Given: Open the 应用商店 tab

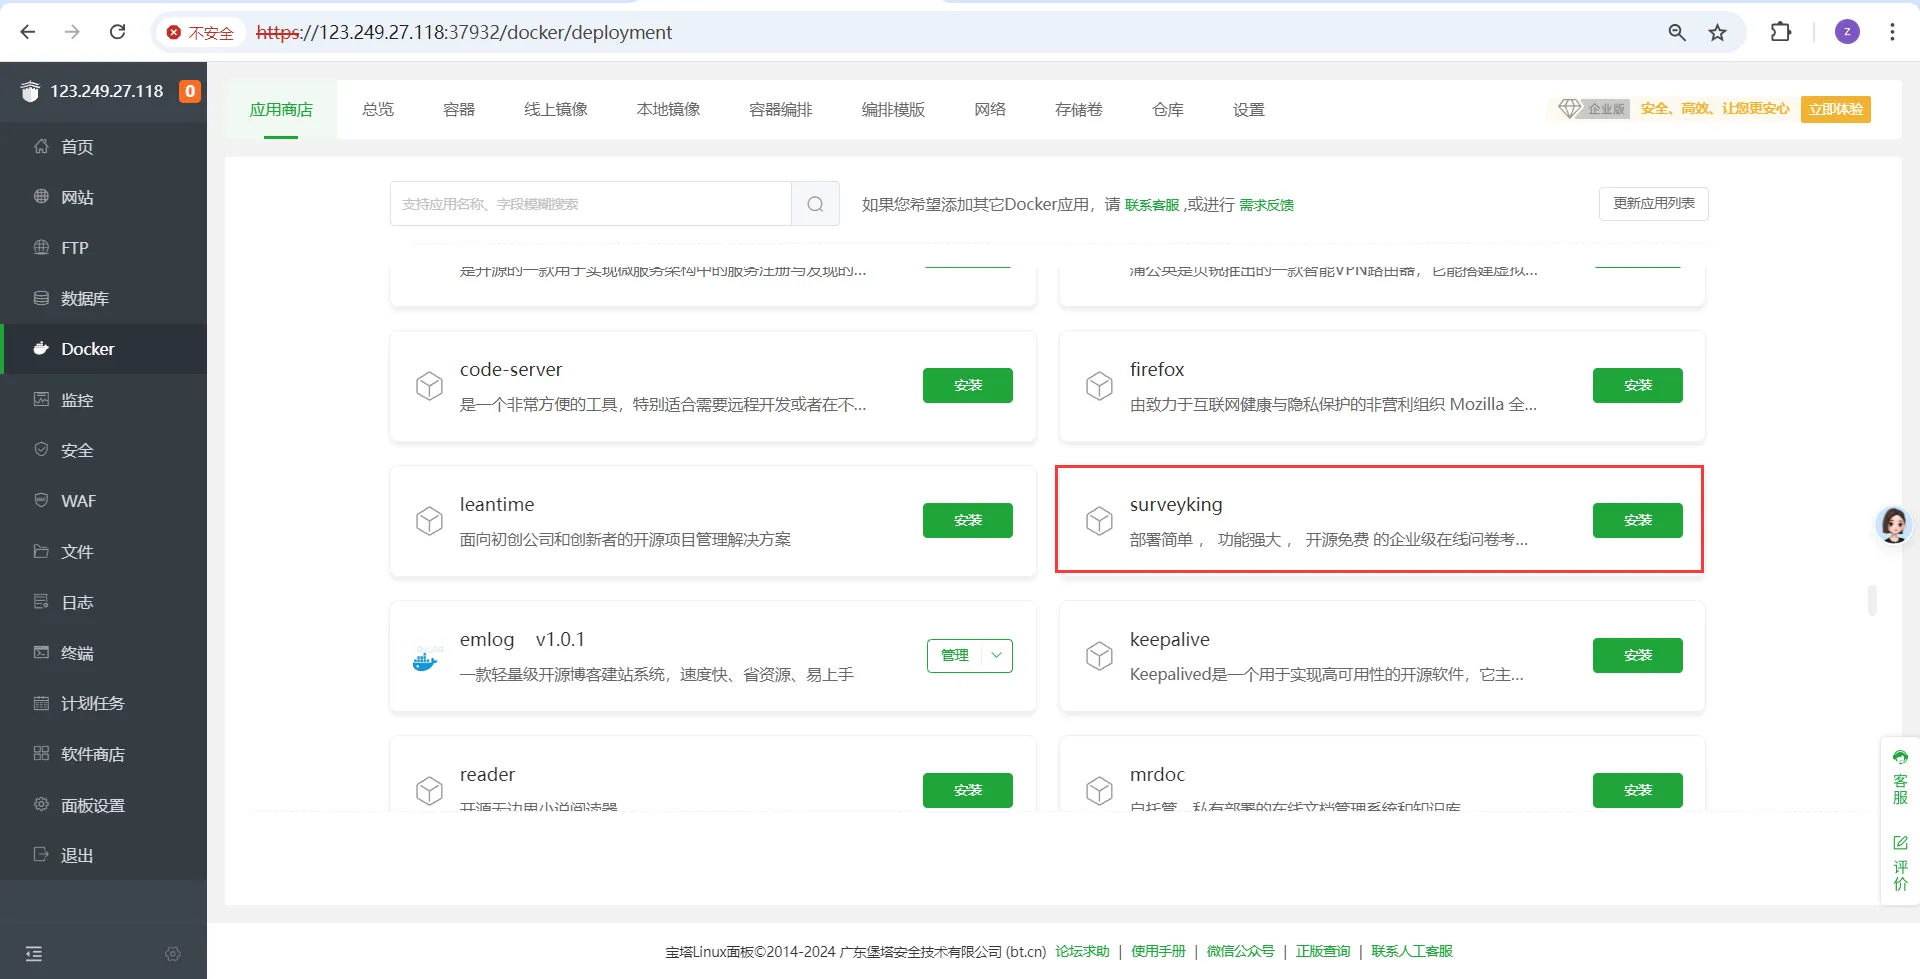Looking at the screenshot, I should [x=281, y=110].
